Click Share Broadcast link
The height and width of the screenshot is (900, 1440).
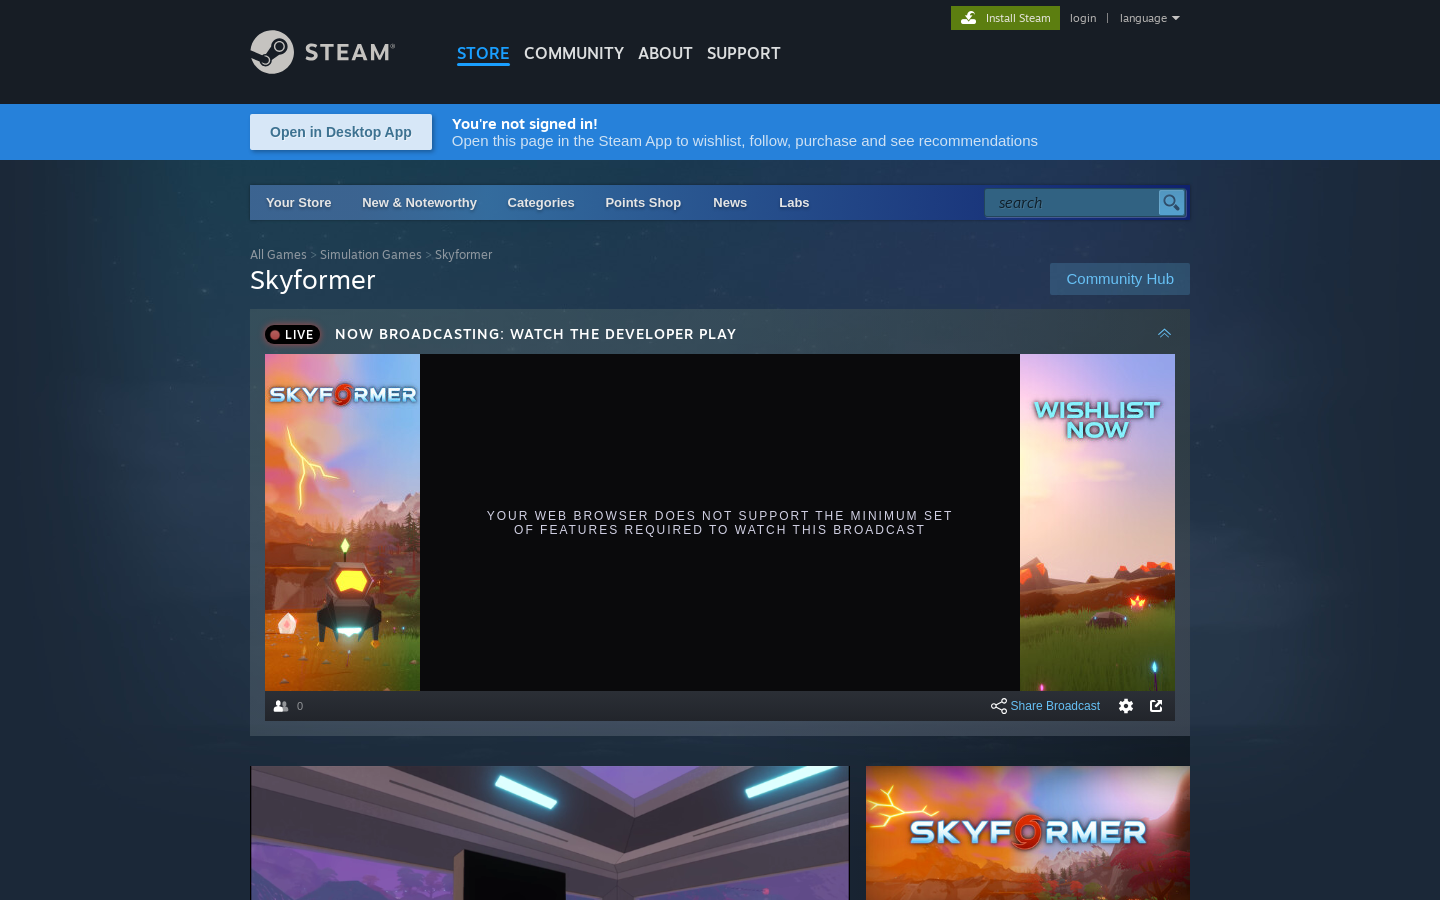[1055, 706]
